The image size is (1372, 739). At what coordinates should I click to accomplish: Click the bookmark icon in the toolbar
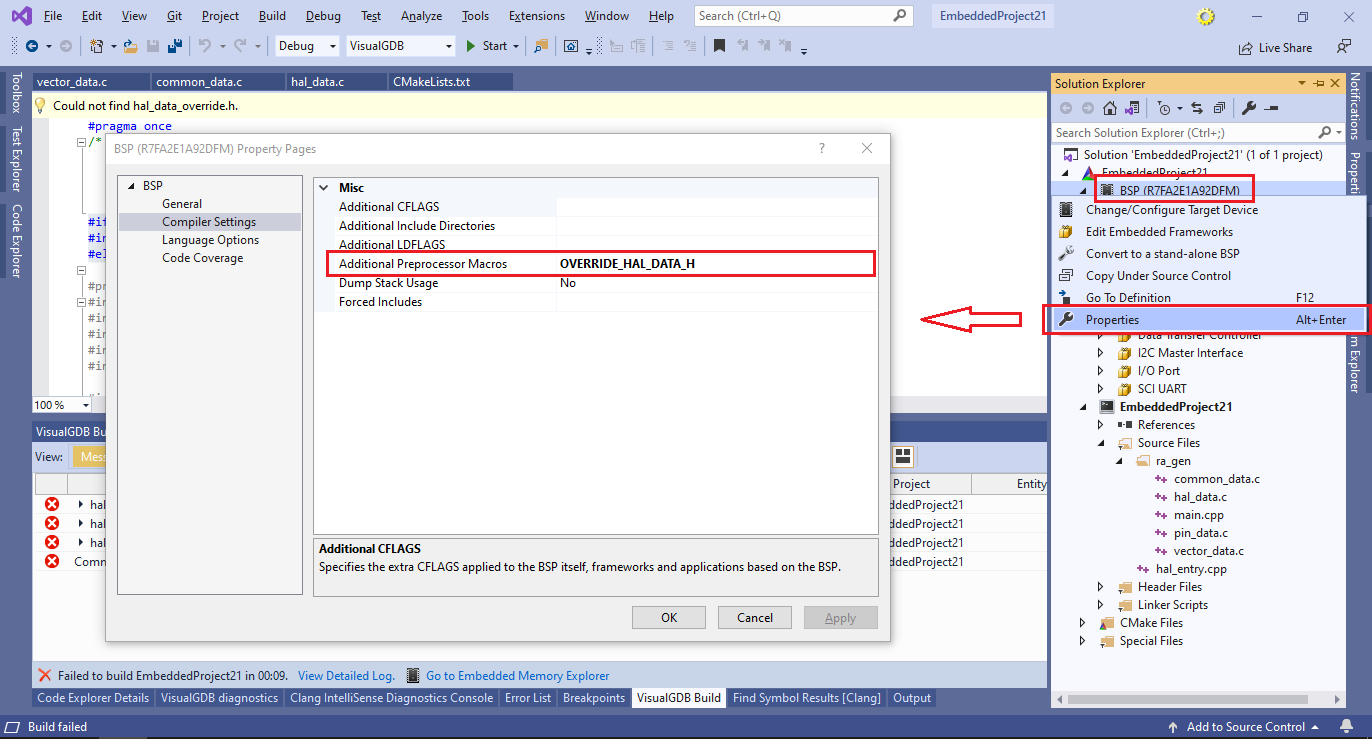pyautogui.click(x=719, y=46)
